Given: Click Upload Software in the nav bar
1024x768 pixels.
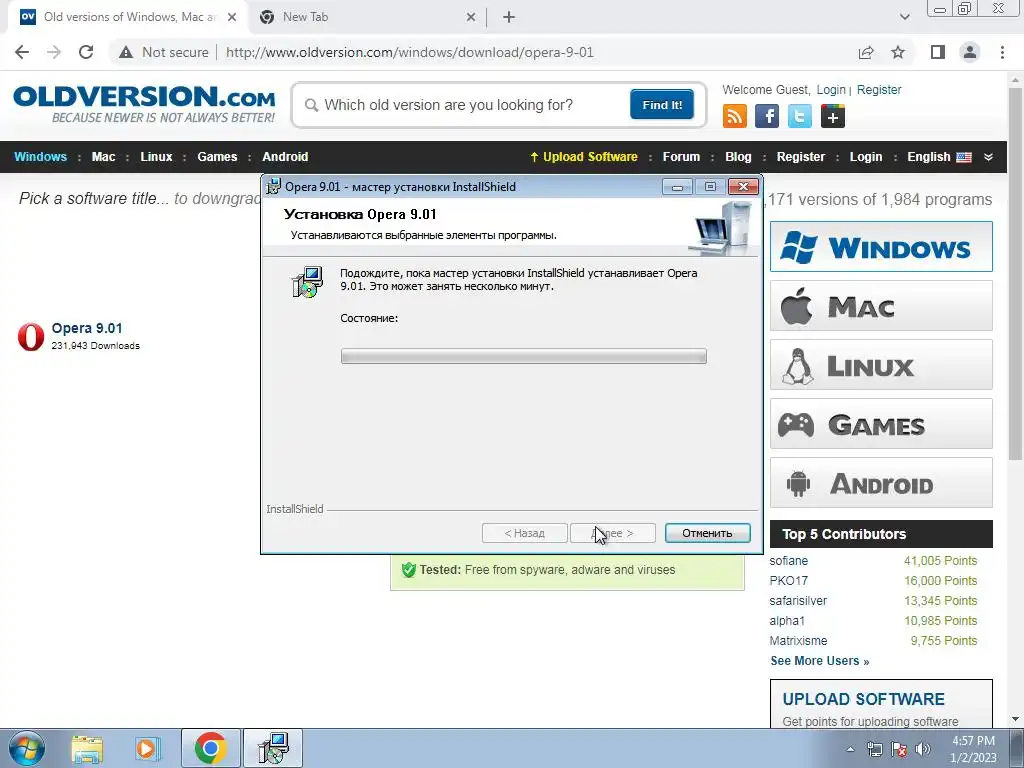Looking at the screenshot, I should [584, 157].
